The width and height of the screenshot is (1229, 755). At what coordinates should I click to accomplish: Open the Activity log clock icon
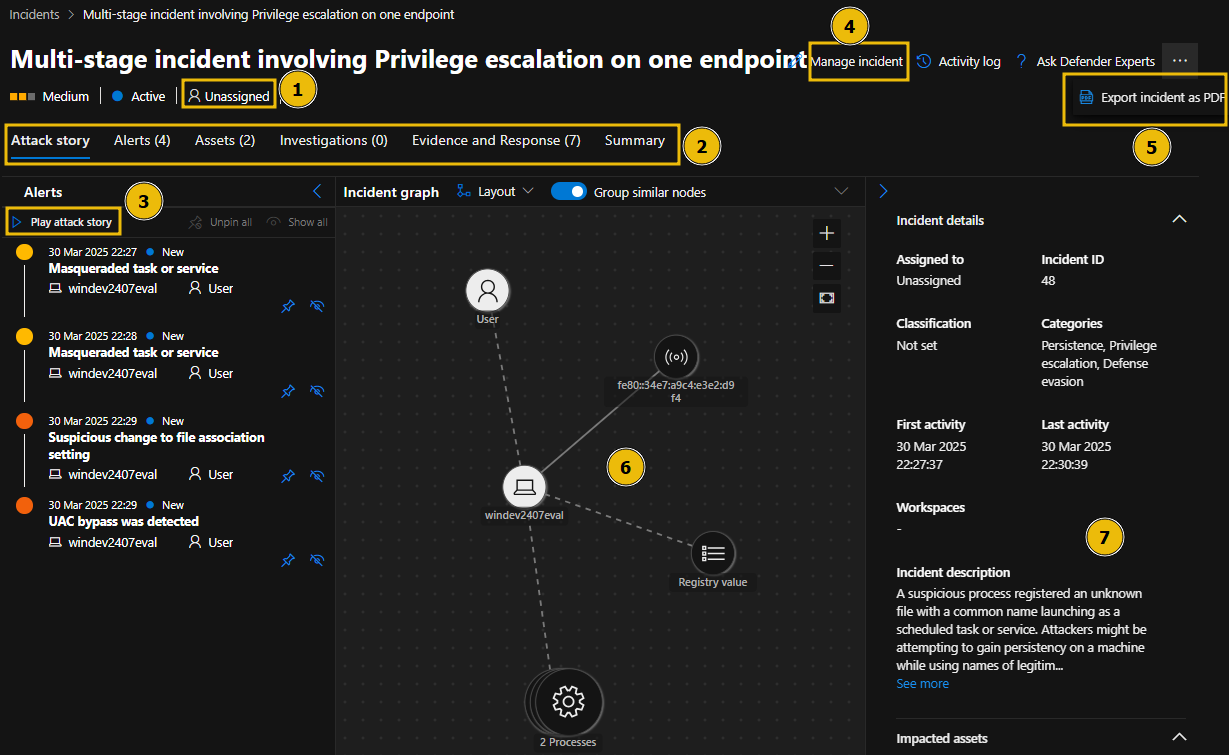tap(925, 61)
